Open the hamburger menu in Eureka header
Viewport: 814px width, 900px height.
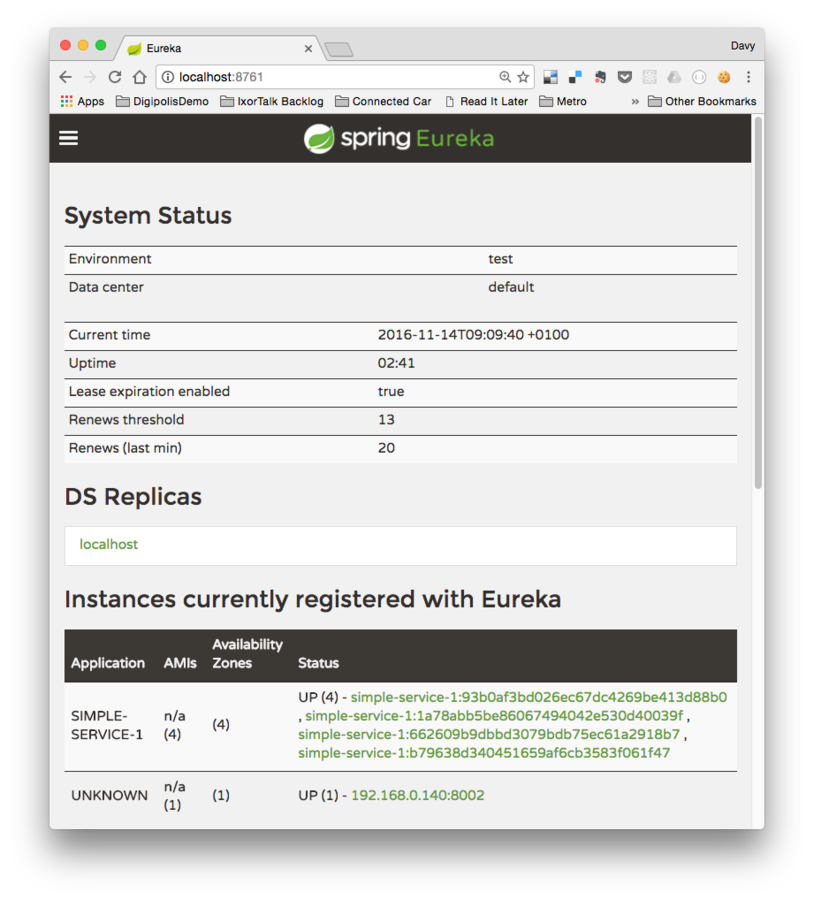pyautogui.click(x=68, y=138)
